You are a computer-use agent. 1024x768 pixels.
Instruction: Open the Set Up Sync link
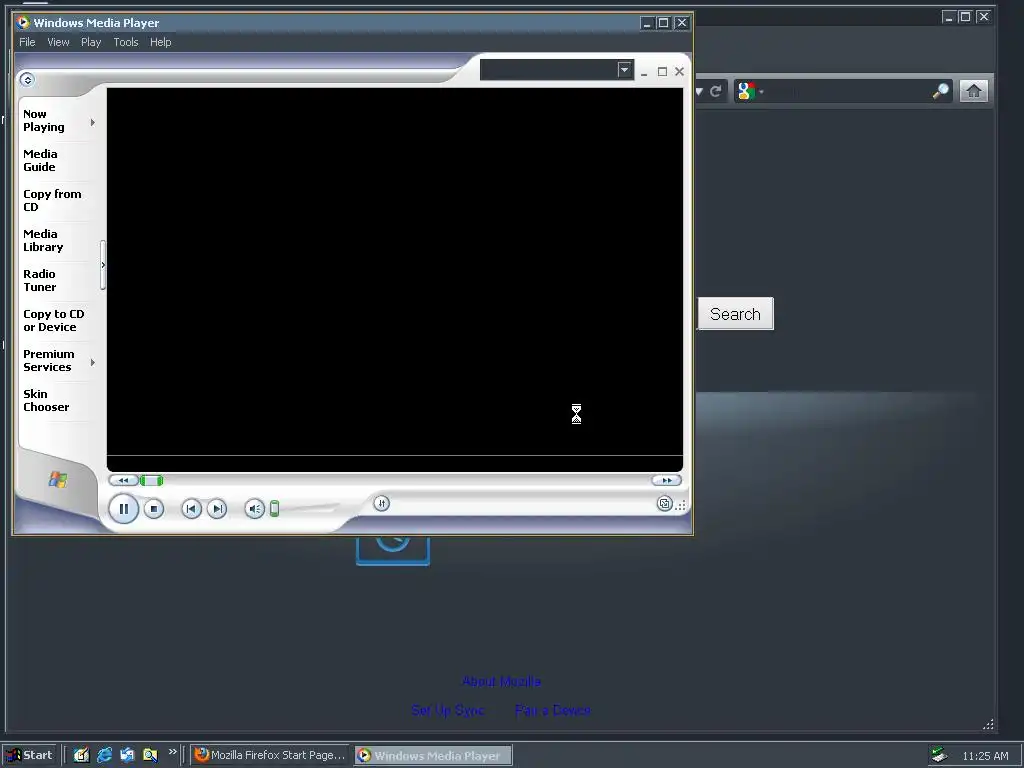(448, 710)
